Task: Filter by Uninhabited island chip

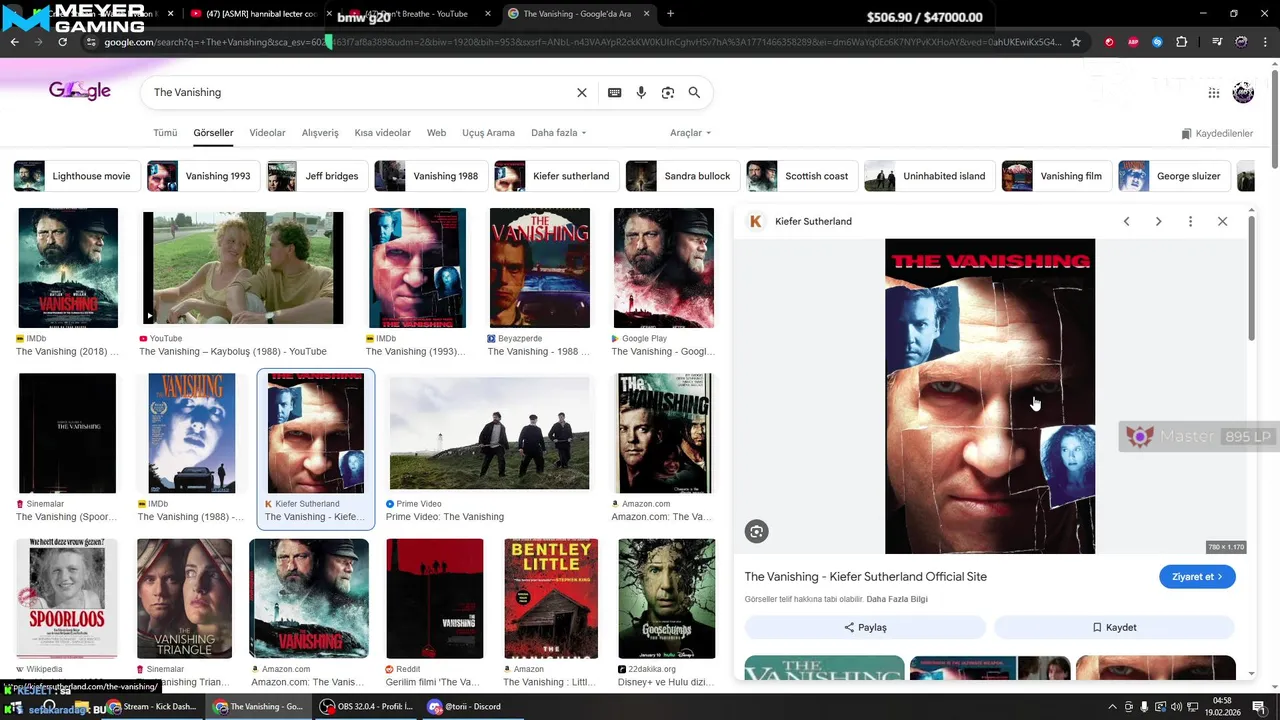Action: pyautogui.click(x=929, y=176)
